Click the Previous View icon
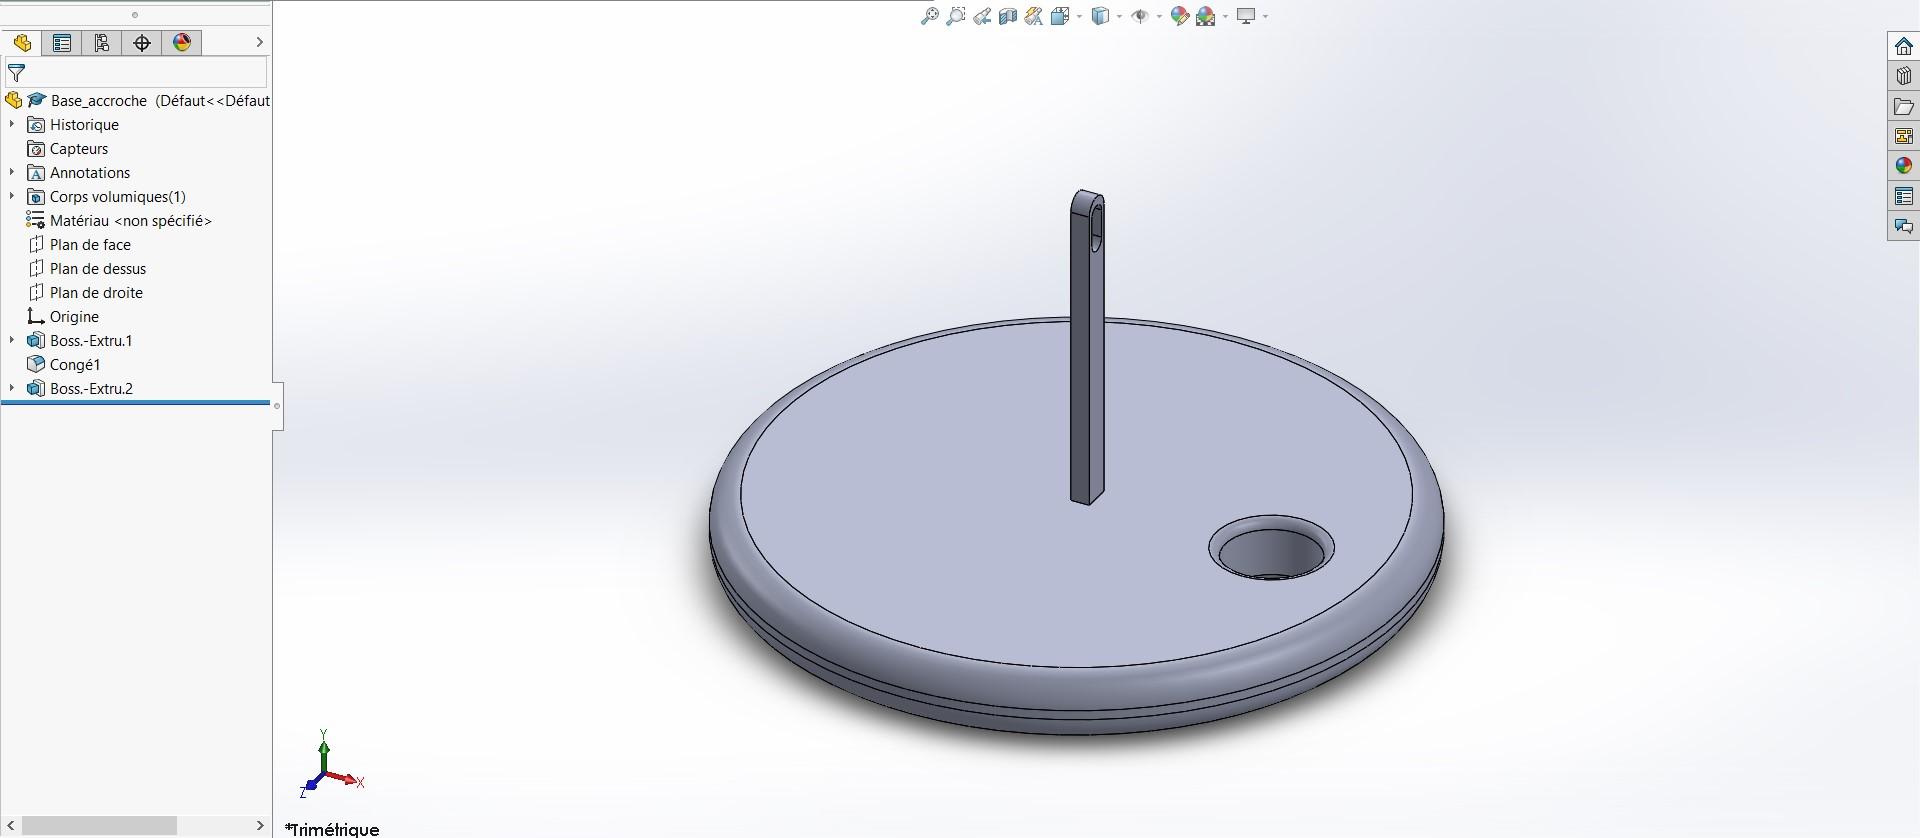The width and height of the screenshot is (1920, 838). [x=982, y=16]
